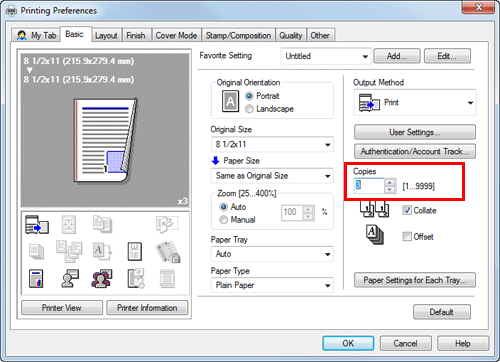Click the account track group people icon
This screenshot has height=362, width=500.
click(x=101, y=278)
